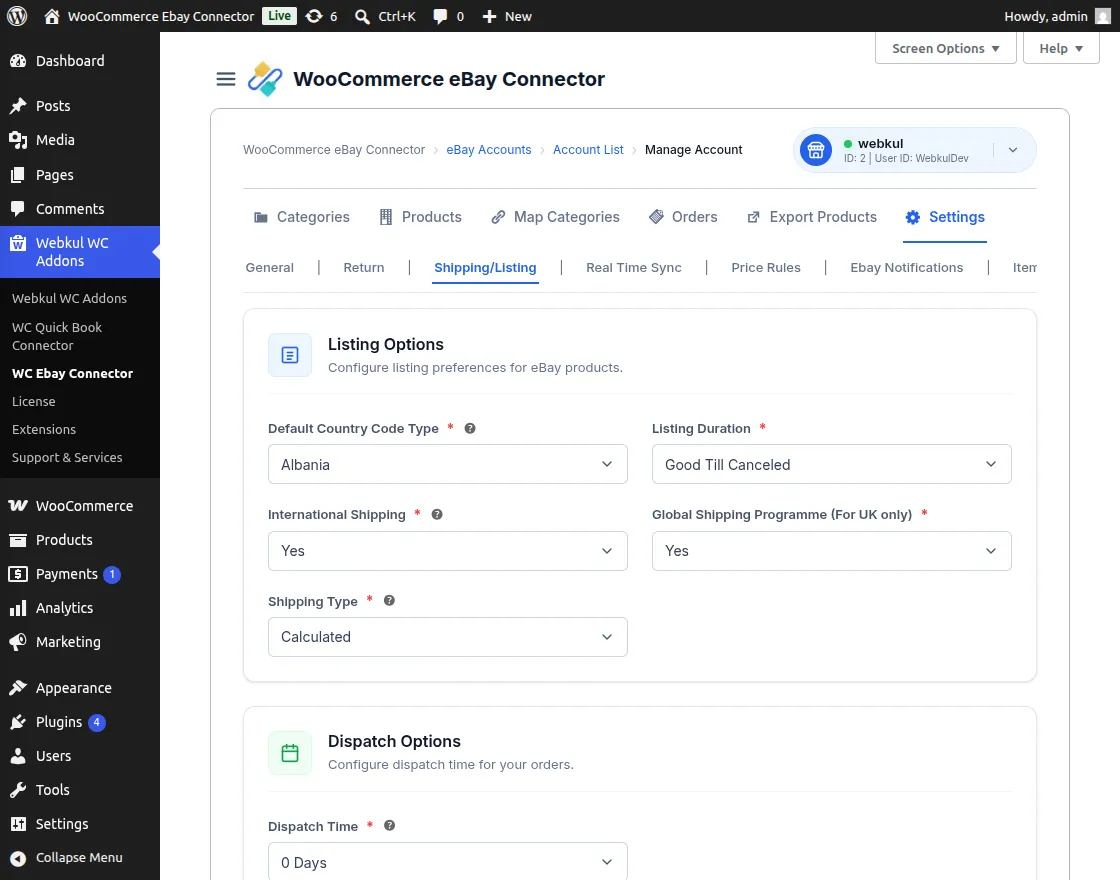Click the Live status badge
The height and width of the screenshot is (880, 1120).
click(x=279, y=16)
